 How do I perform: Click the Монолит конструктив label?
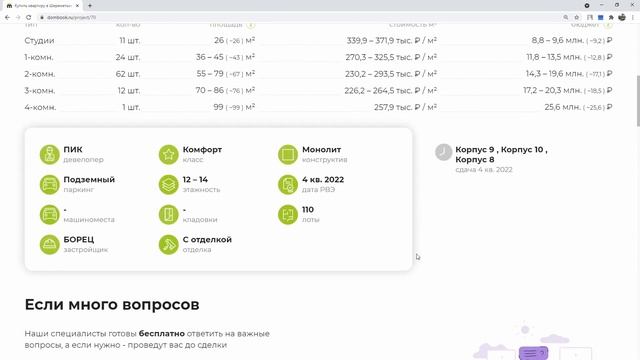[x=324, y=154]
